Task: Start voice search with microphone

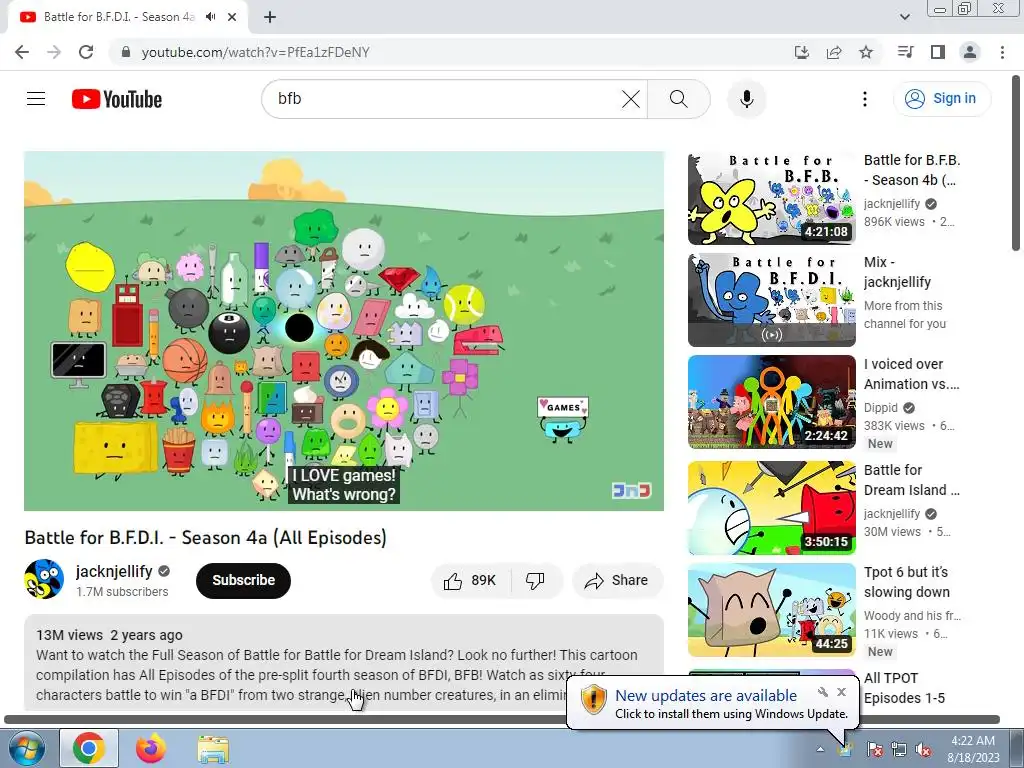Action: click(x=746, y=99)
